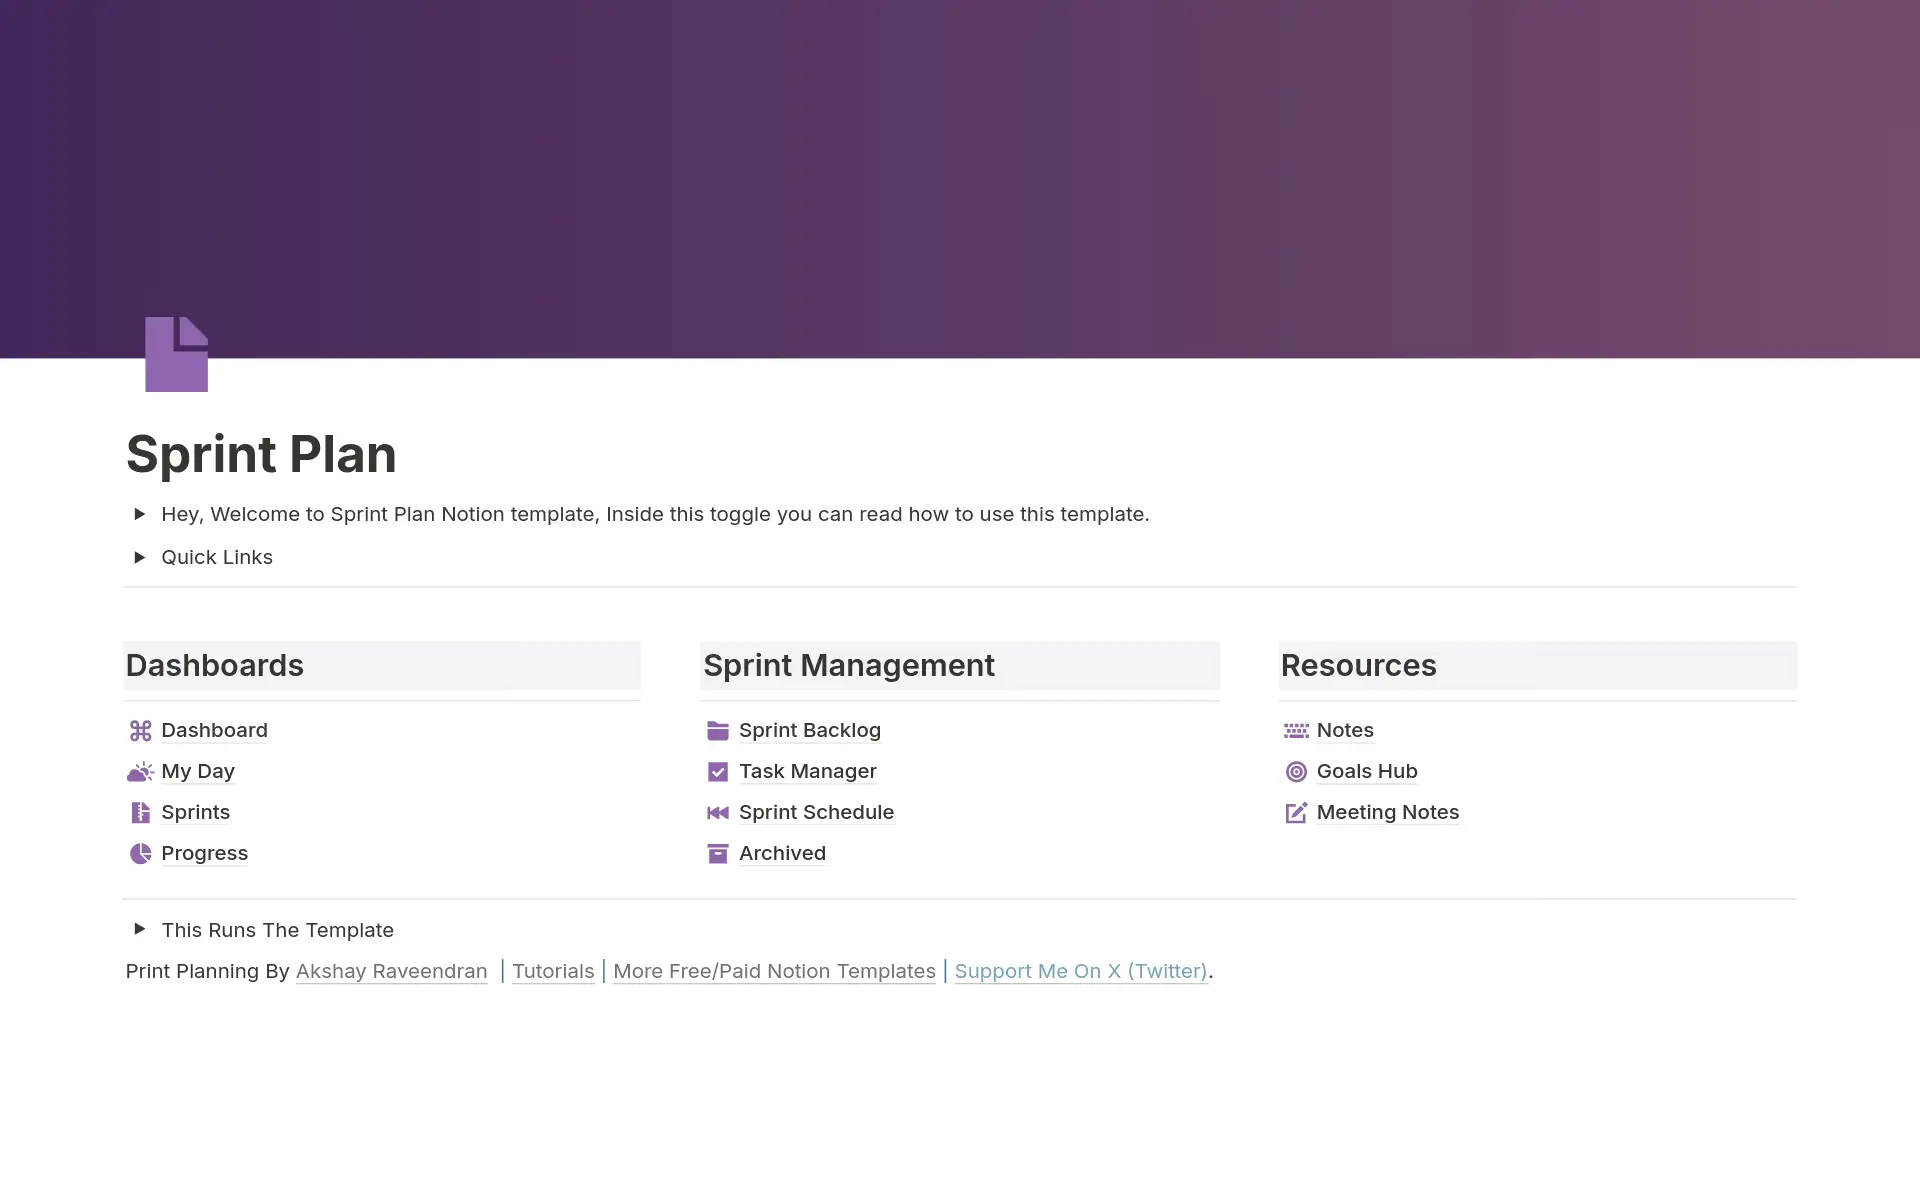Click the target icon next to Goals Hub
Viewport: 1920px width, 1199px height.
[1296, 772]
